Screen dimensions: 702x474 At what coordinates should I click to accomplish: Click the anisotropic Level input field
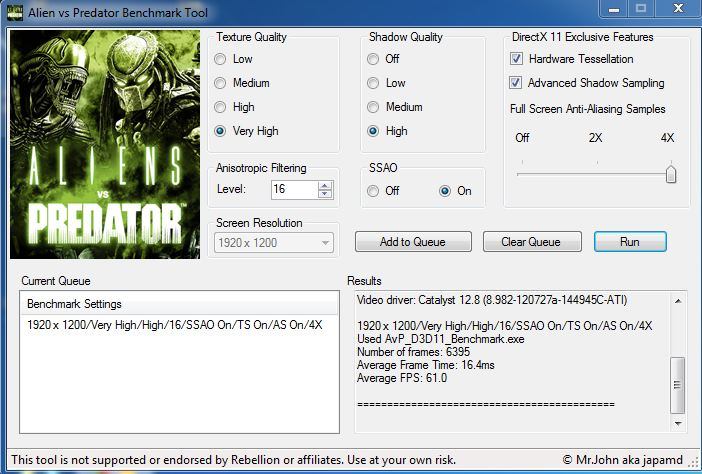point(294,190)
